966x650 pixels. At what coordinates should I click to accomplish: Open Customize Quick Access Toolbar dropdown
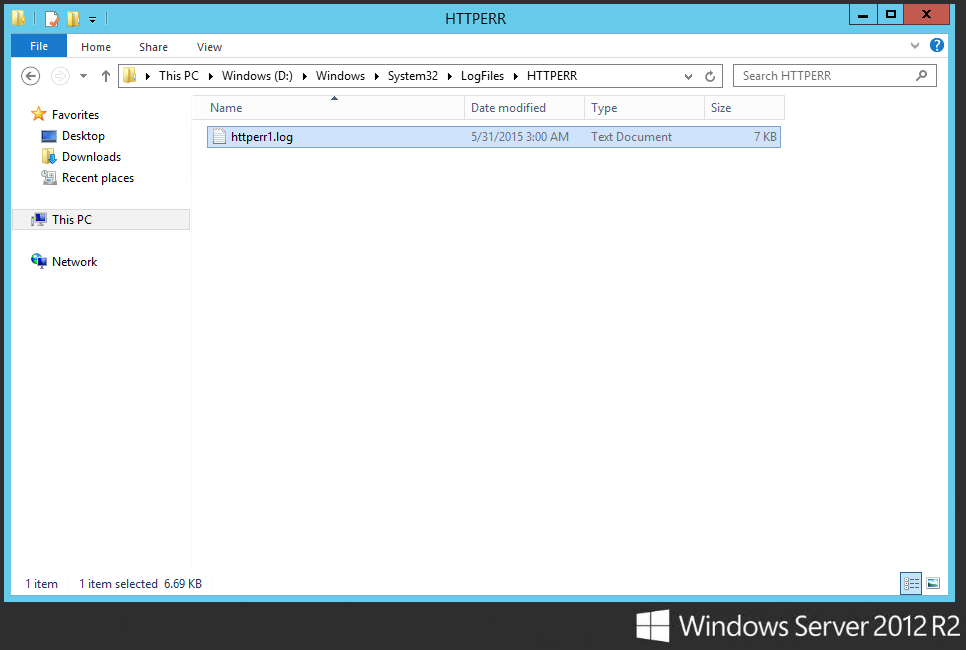point(93,19)
